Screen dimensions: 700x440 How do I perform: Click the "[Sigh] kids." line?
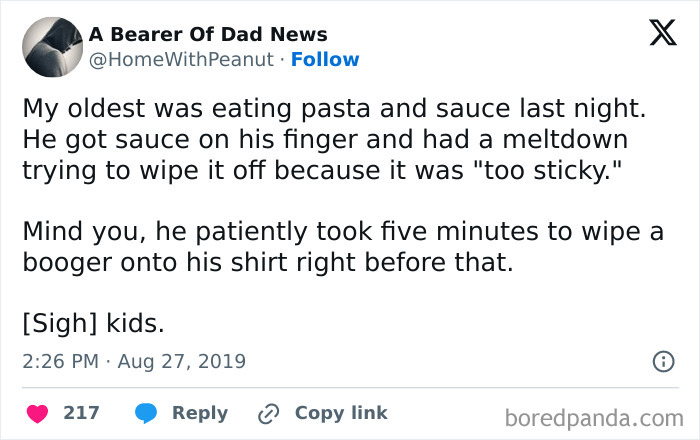click(x=90, y=324)
